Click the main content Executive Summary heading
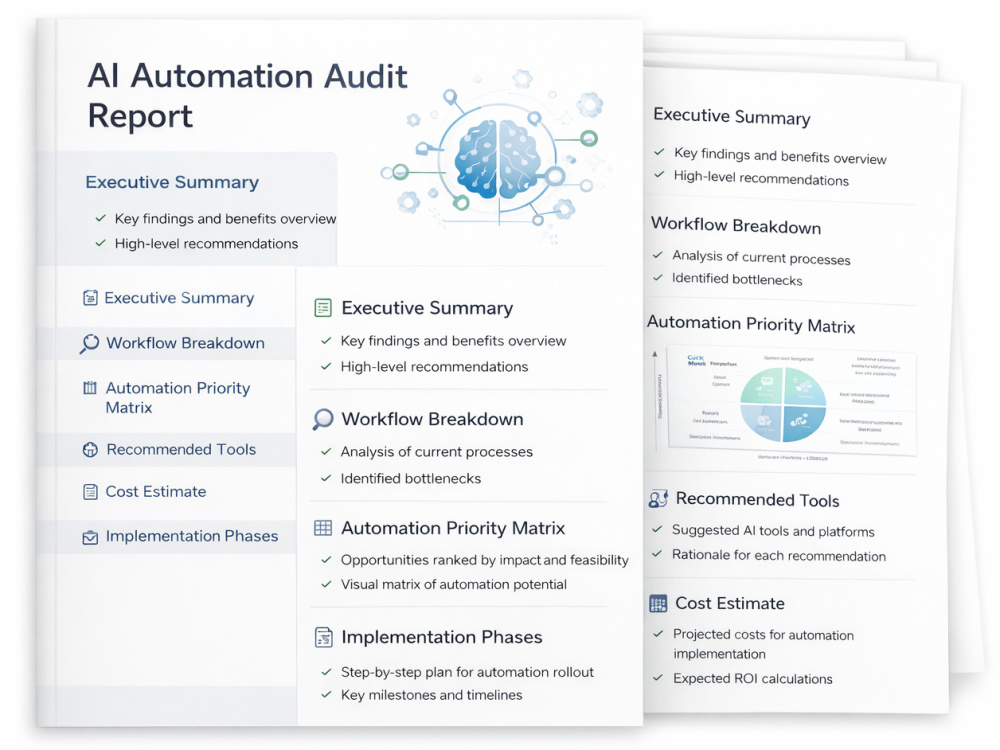This screenshot has width=1000, height=750. tap(427, 308)
